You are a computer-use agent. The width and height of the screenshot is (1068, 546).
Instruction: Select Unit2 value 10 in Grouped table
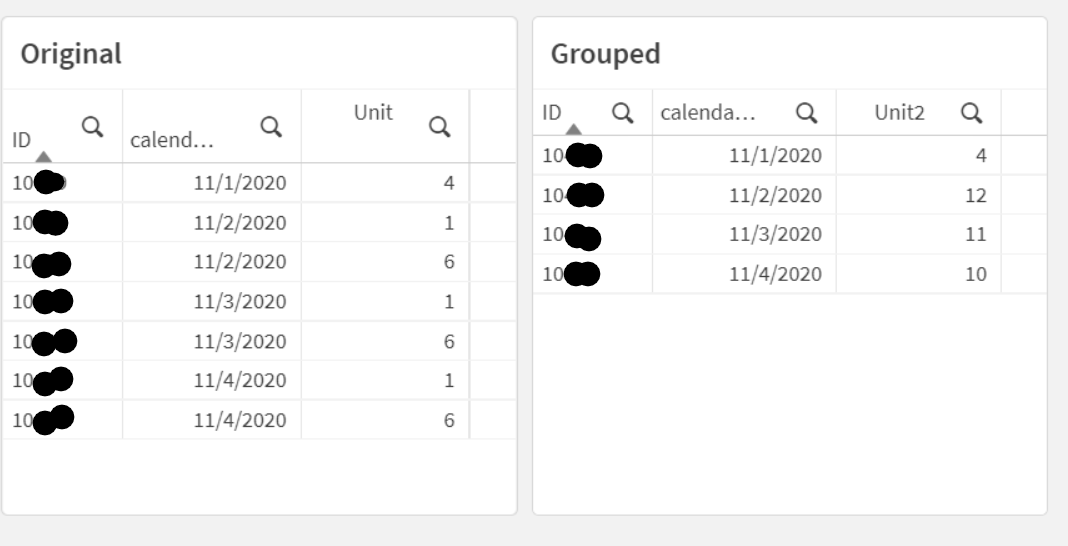pos(976,274)
